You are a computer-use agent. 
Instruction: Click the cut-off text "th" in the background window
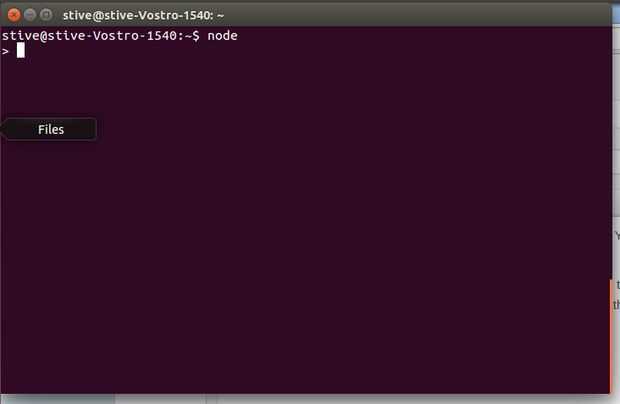tap(617, 305)
